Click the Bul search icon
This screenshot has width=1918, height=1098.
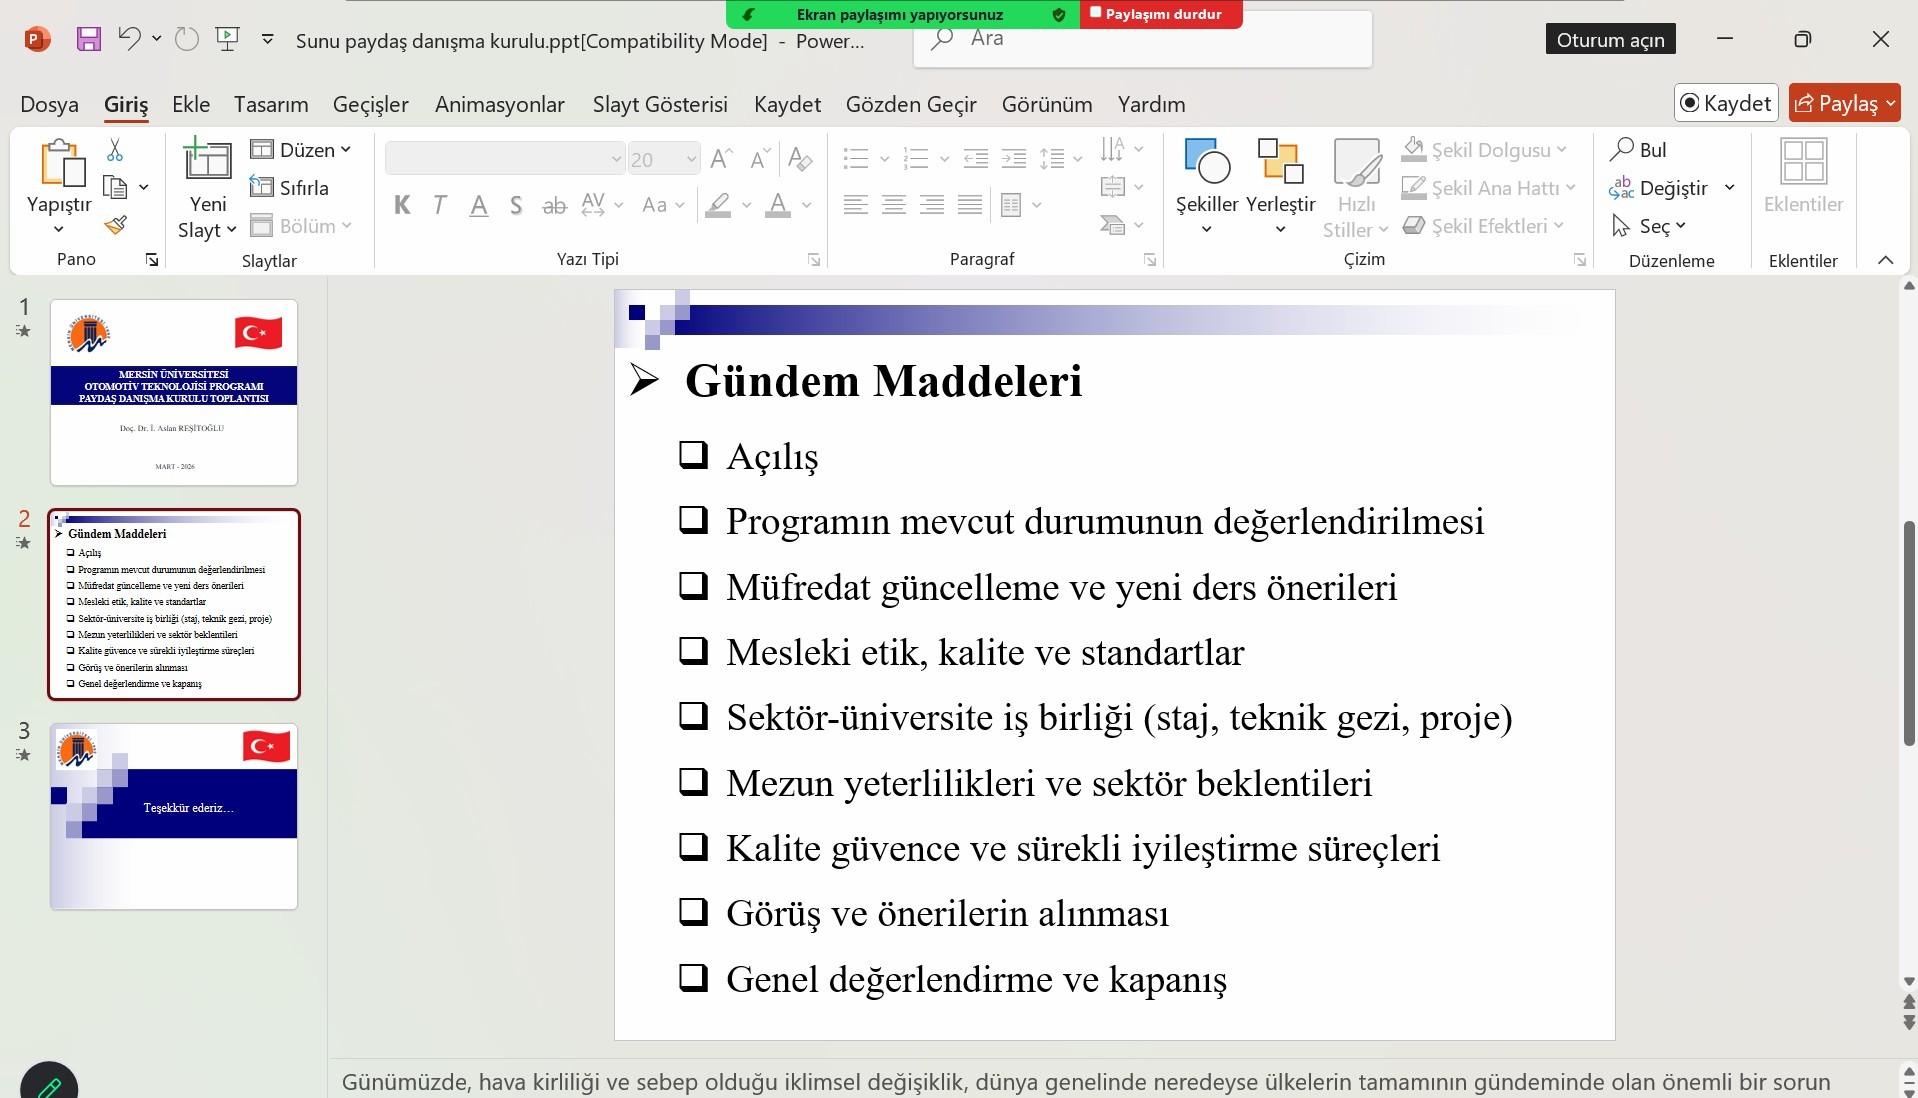click(x=1638, y=150)
